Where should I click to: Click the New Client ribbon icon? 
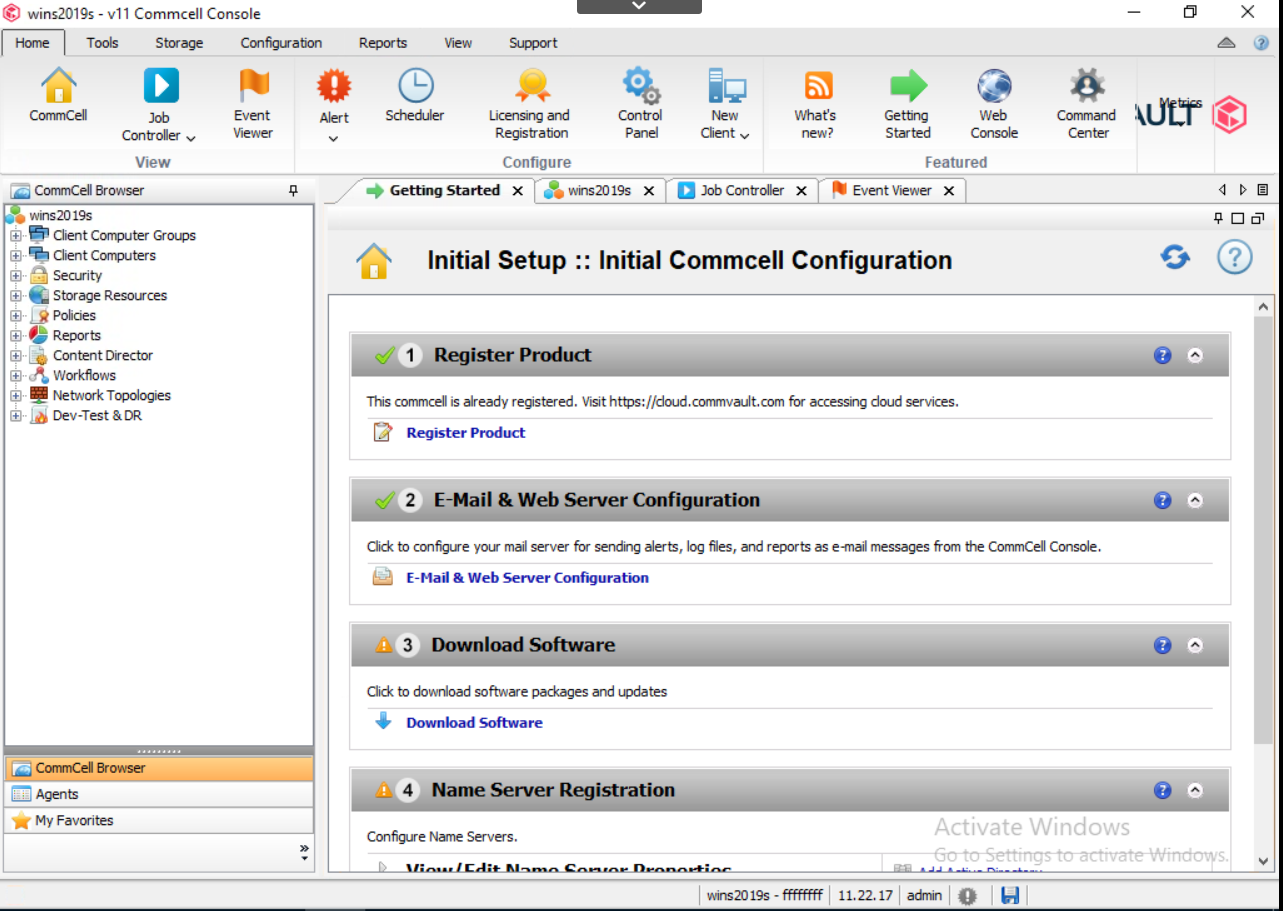point(726,86)
